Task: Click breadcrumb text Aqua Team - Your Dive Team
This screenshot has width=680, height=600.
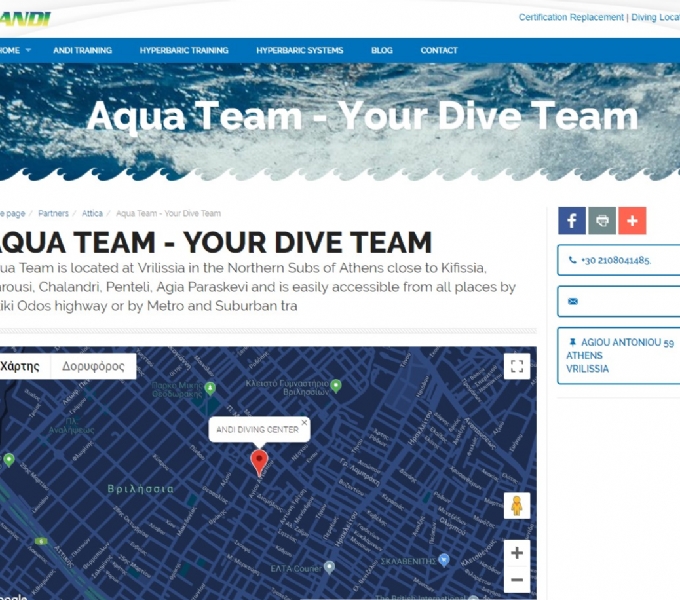Action: (168, 213)
